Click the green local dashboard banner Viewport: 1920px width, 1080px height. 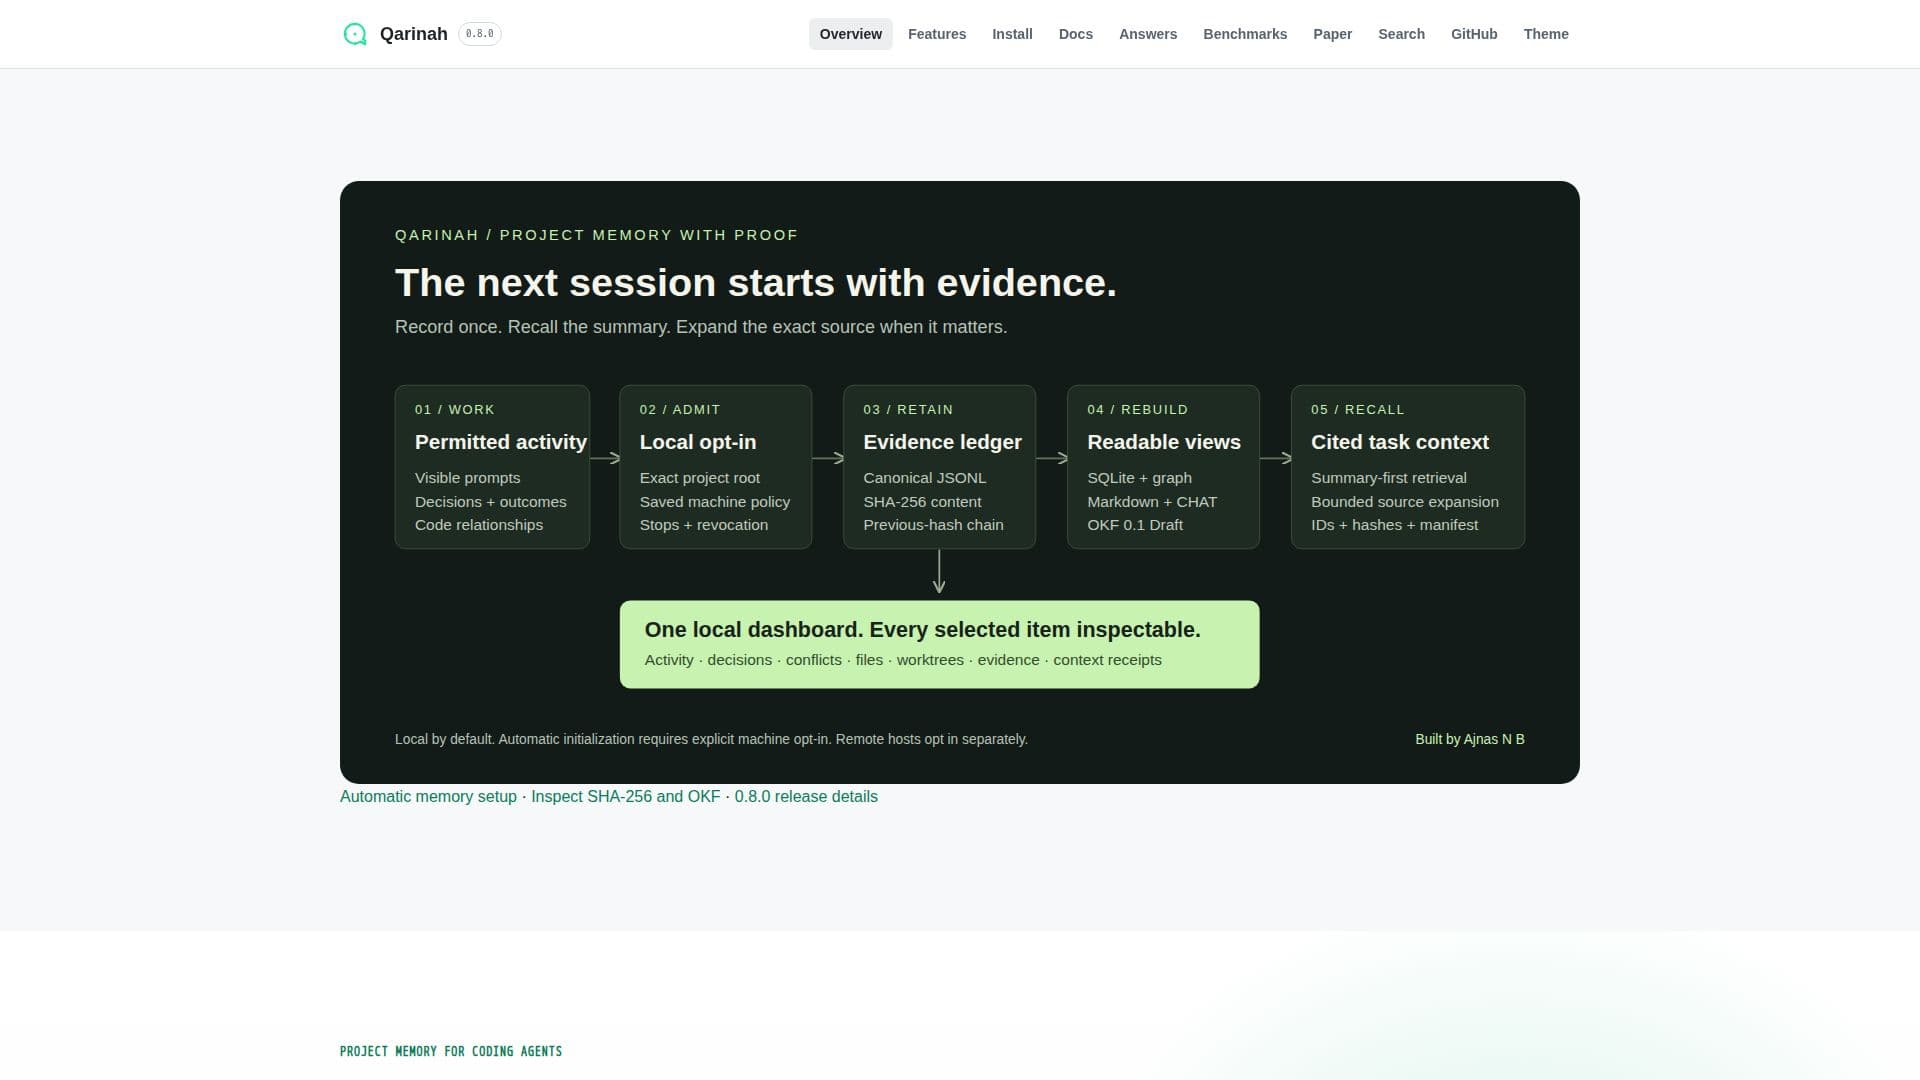pos(939,644)
